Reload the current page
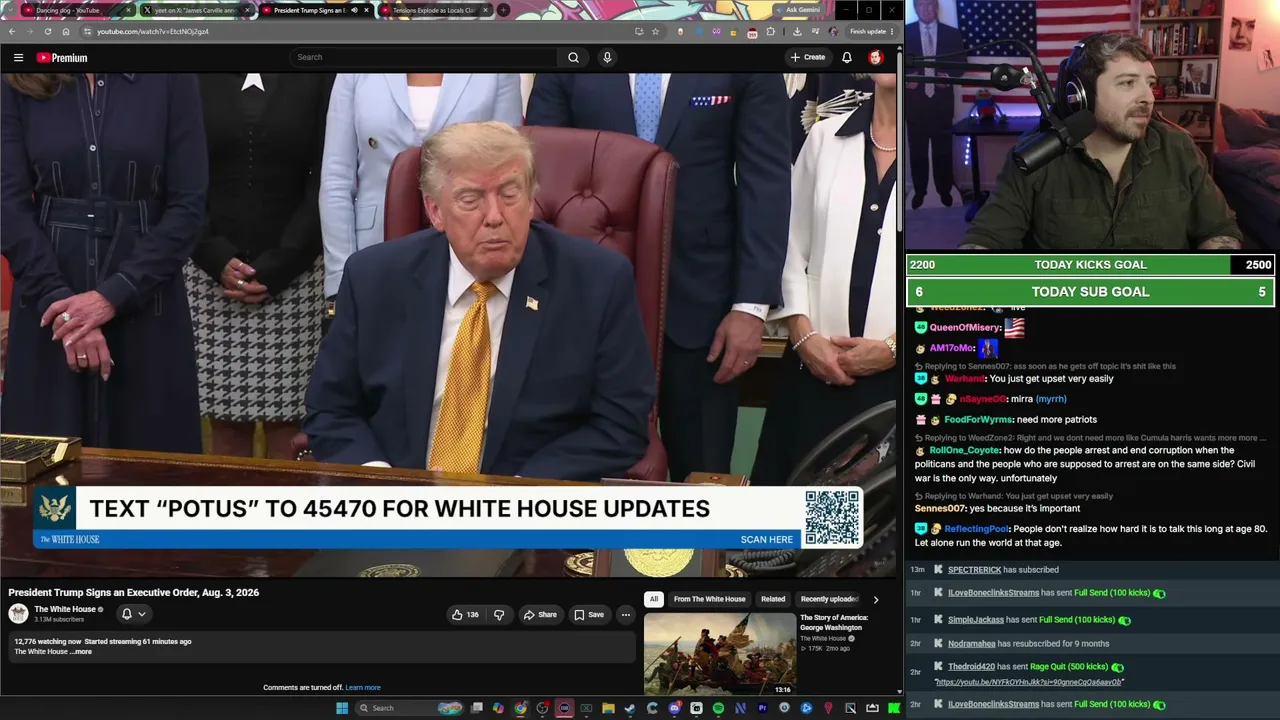 (47, 32)
